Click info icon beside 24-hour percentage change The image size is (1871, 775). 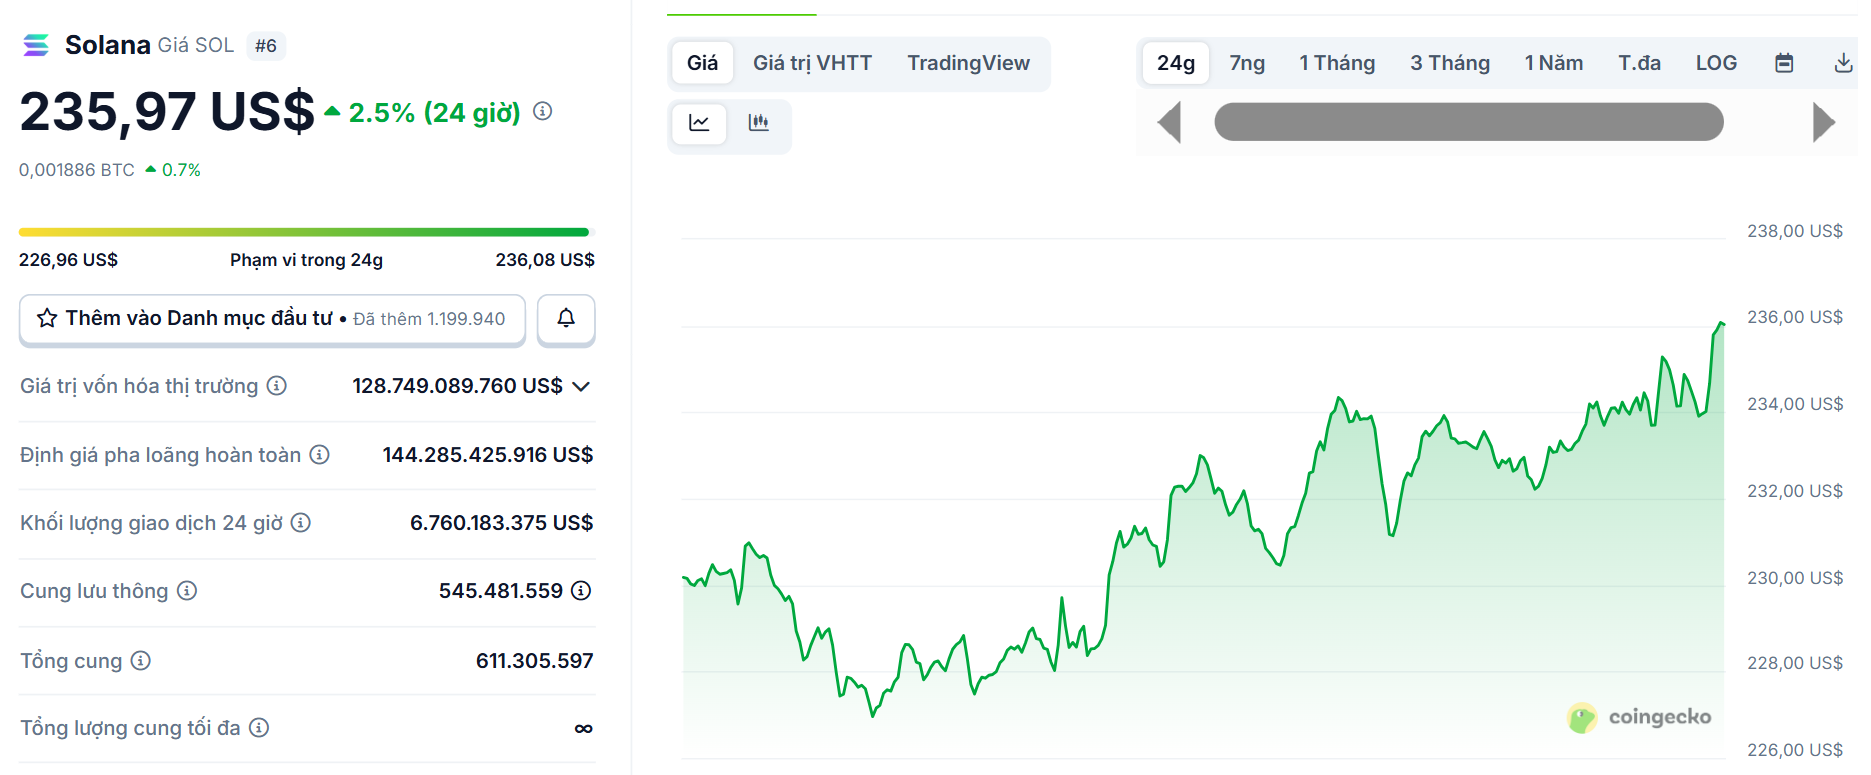click(x=543, y=111)
